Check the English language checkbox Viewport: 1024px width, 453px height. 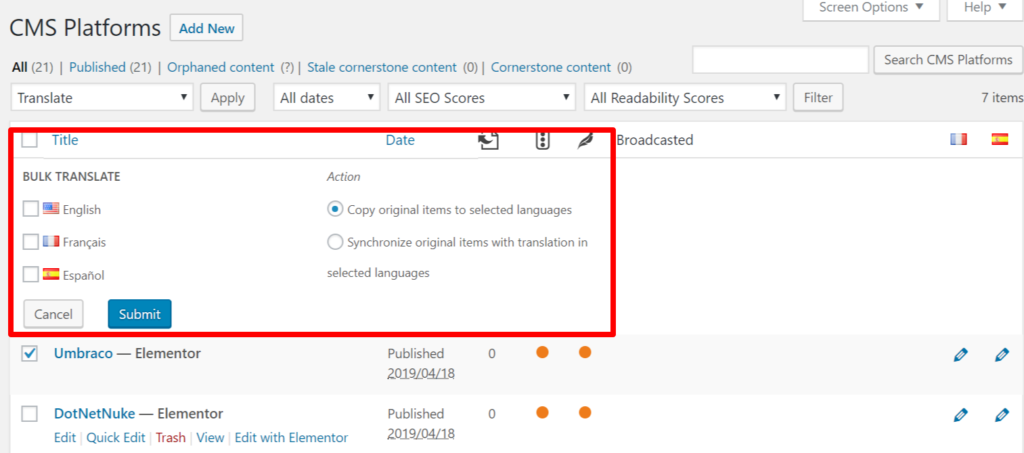[x=31, y=209]
